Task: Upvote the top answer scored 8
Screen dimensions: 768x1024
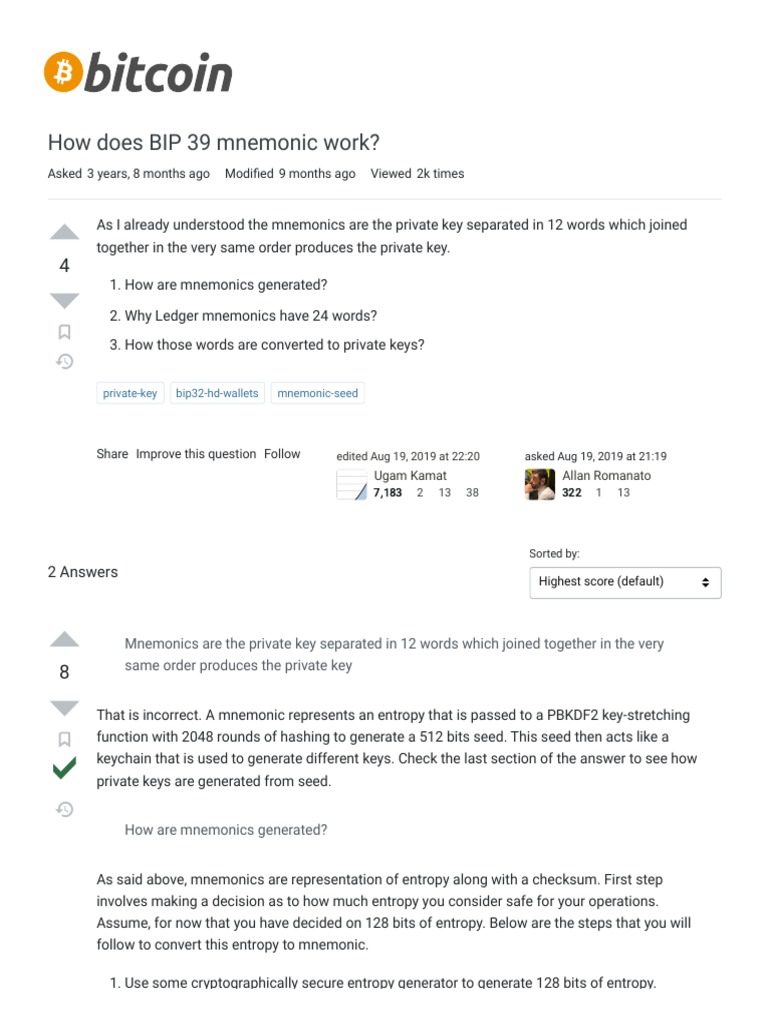Action: pos(64,640)
